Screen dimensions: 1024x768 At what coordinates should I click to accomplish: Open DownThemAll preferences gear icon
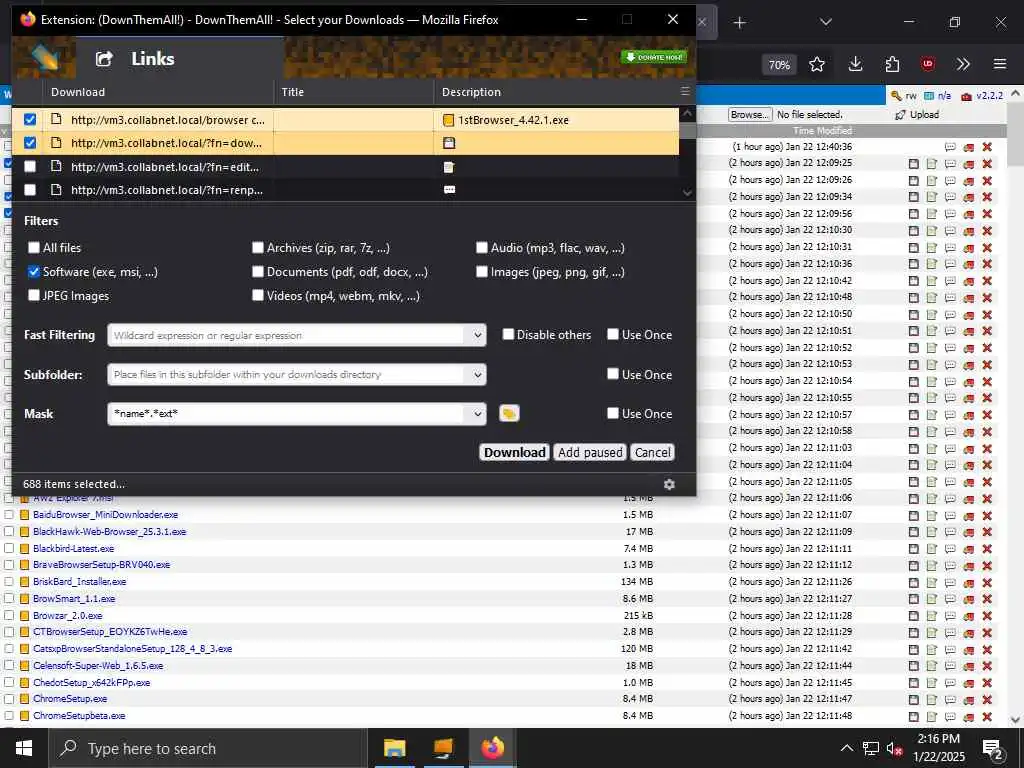coord(669,485)
